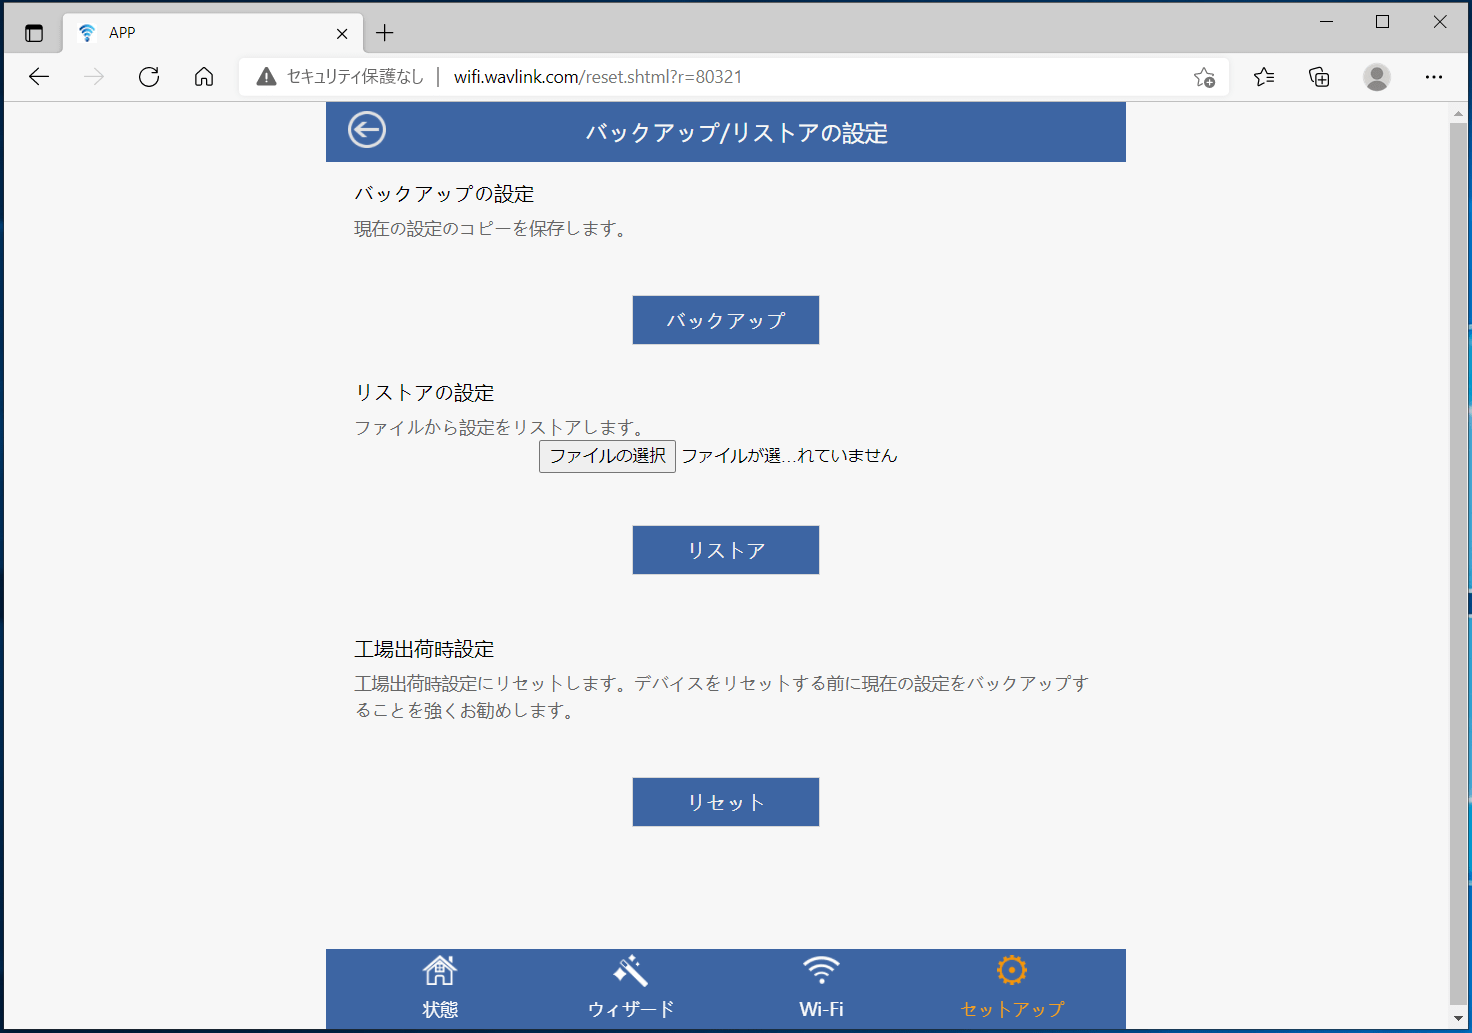Image resolution: width=1472 pixels, height=1033 pixels.
Task: Open browser settings ellipsis menu
Action: tap(1434, 77)
